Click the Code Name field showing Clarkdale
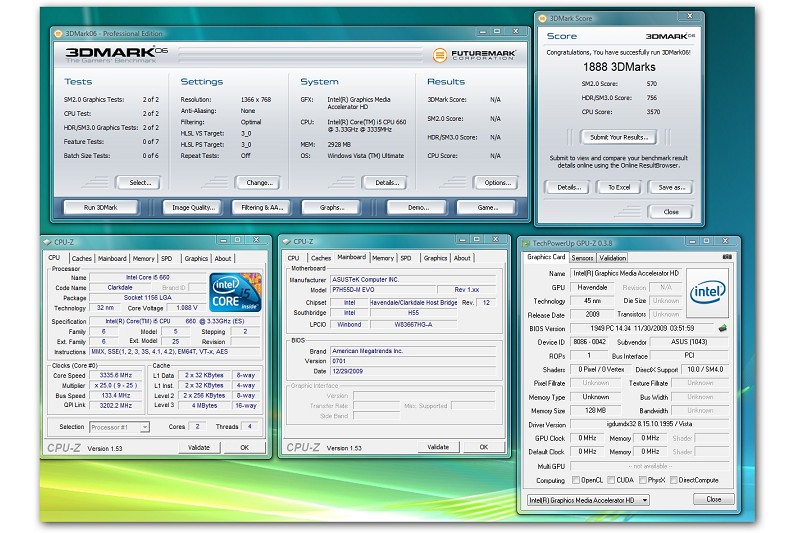Image resolution: width=800 pixels, height=533 pixels. [120, 288]
